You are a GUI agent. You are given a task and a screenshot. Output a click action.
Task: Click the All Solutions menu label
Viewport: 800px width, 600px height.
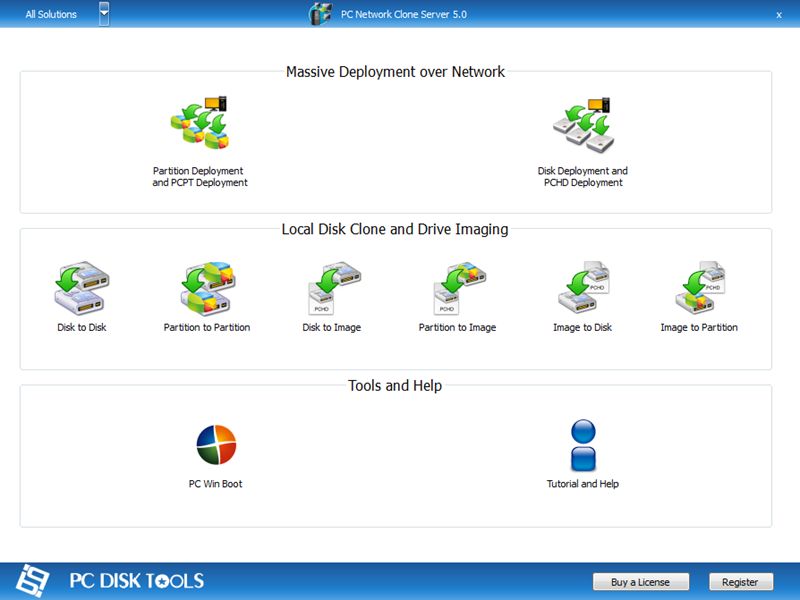coord(51,14)
